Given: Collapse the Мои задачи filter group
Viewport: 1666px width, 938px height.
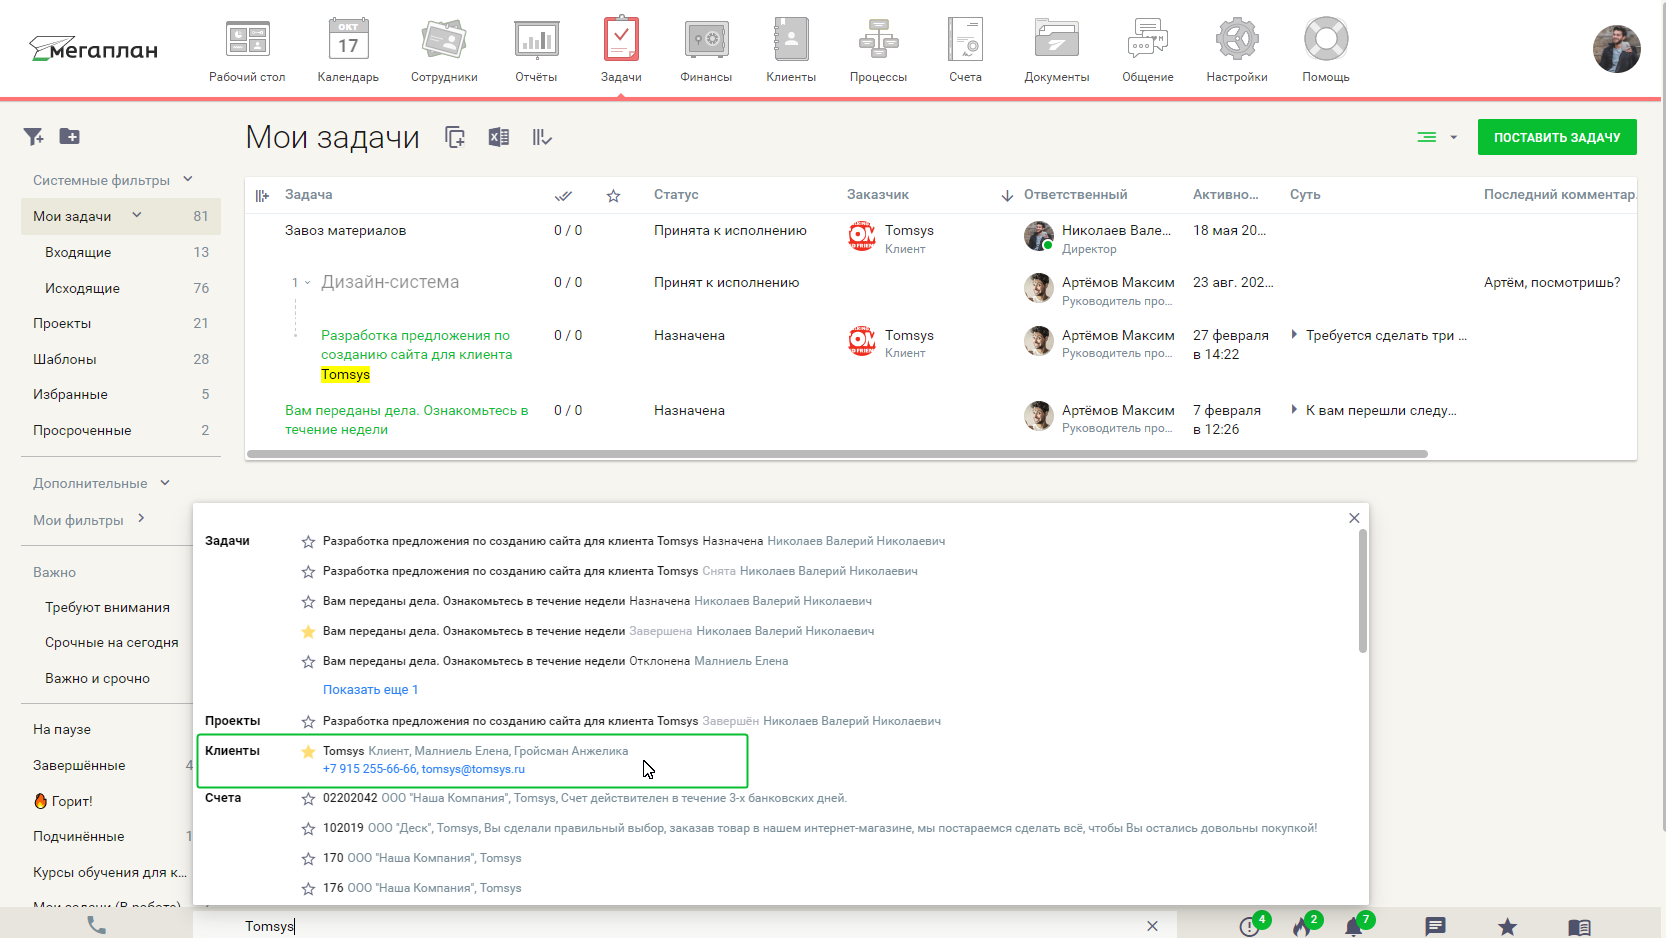Looking at the screenshot, I should 137,216.
